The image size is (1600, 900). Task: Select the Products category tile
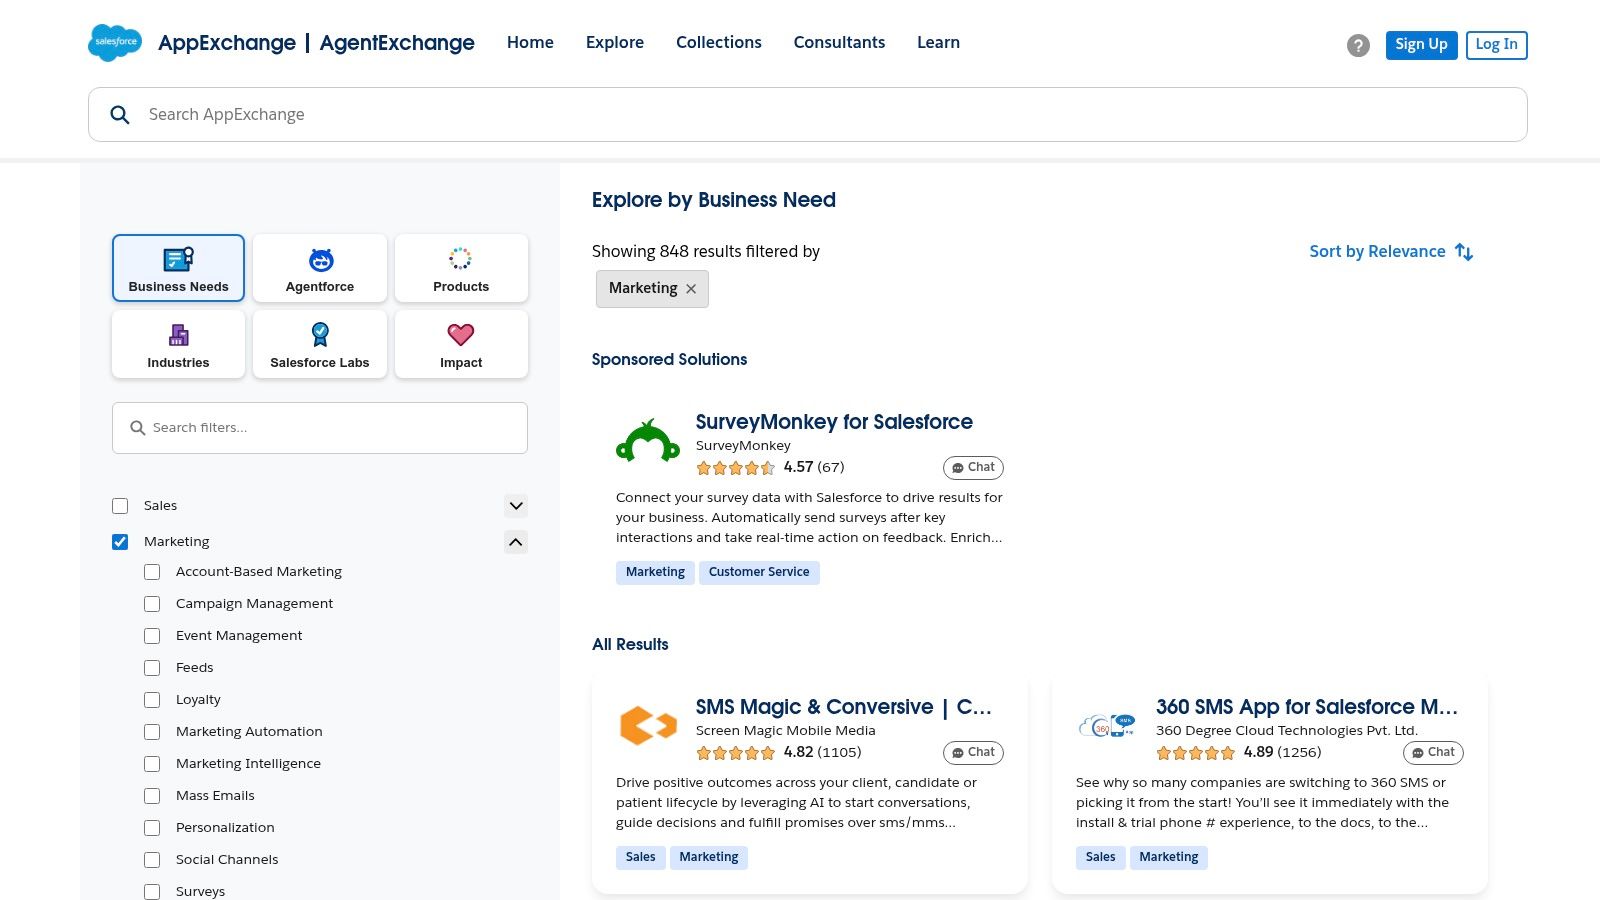click(461, 268)
